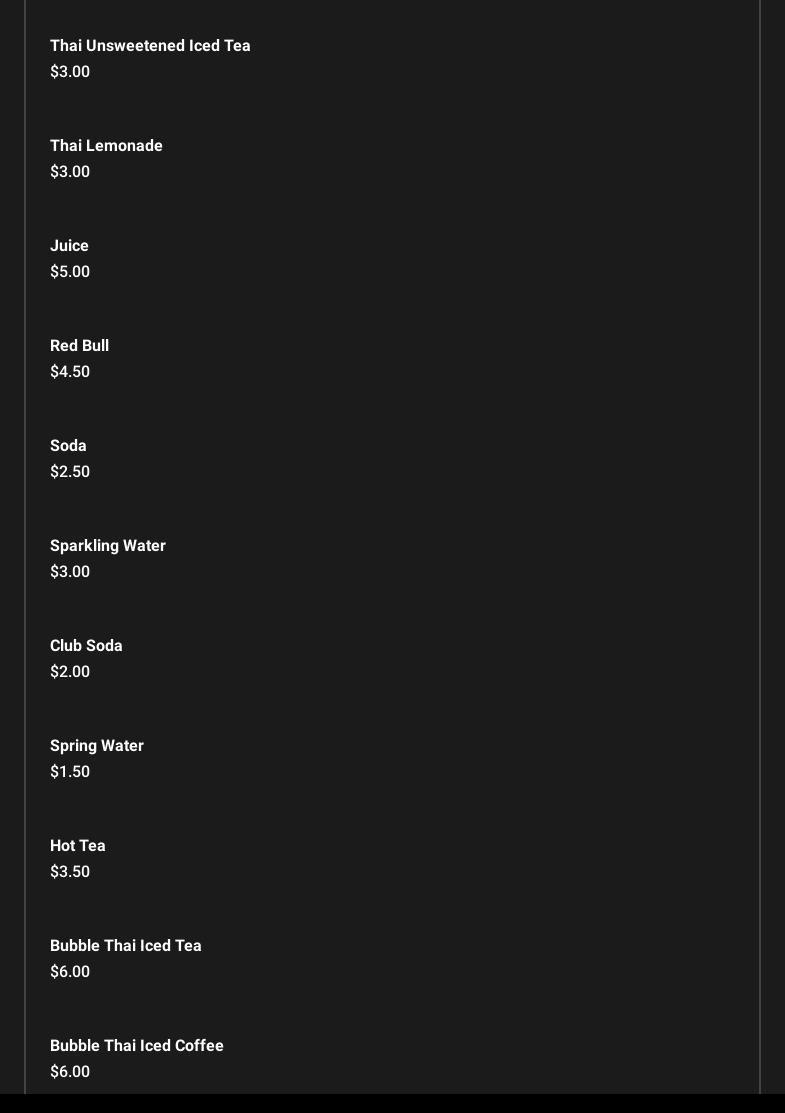Click the $3.00 price under Sparkling Water
This screenshot has width=785, height=1113.
click(70, 572)
